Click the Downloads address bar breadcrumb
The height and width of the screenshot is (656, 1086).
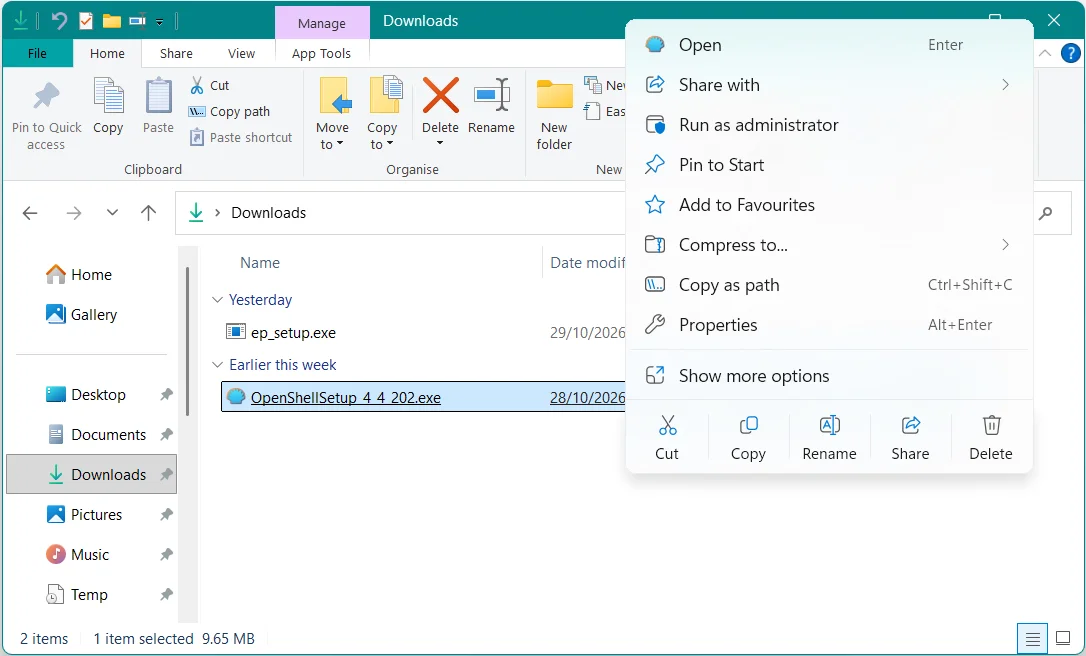tap(268, 213)
